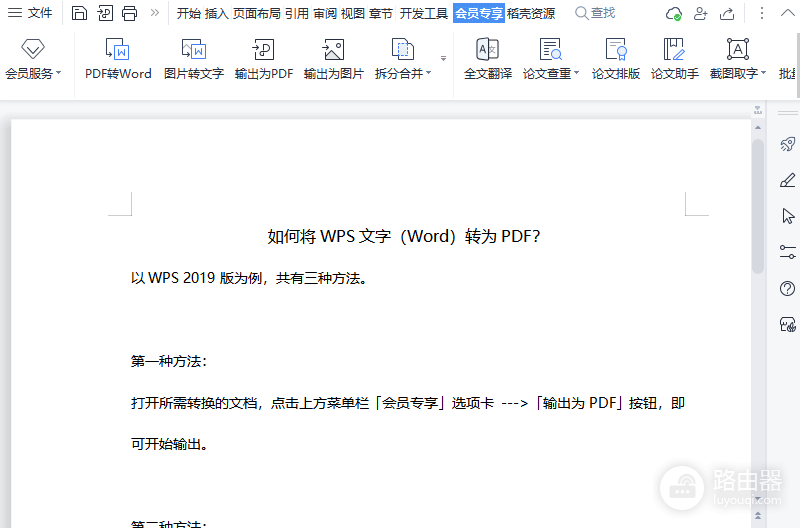Expand more quick access tools chevron

click(155, 13)
